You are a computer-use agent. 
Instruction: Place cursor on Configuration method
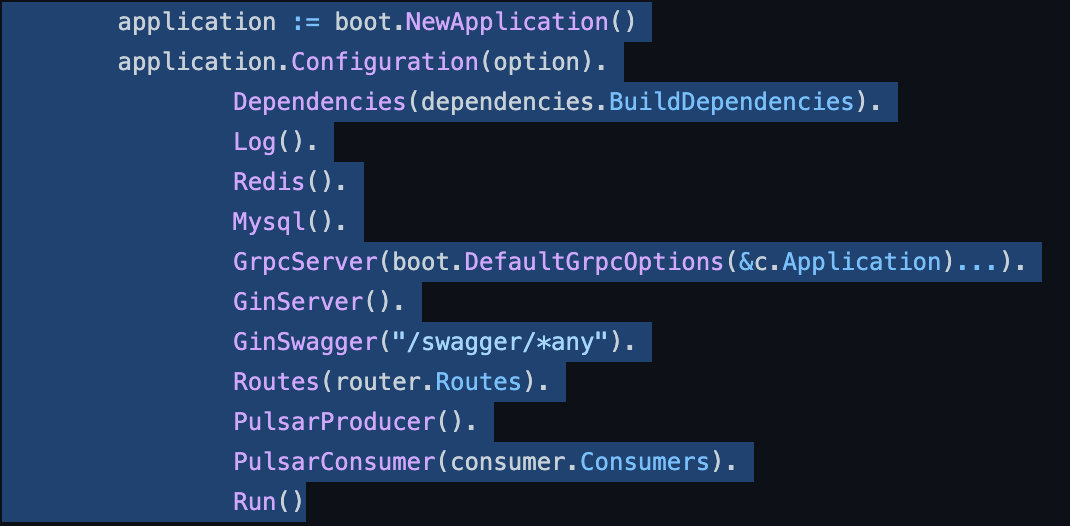[x=385, y=62]
